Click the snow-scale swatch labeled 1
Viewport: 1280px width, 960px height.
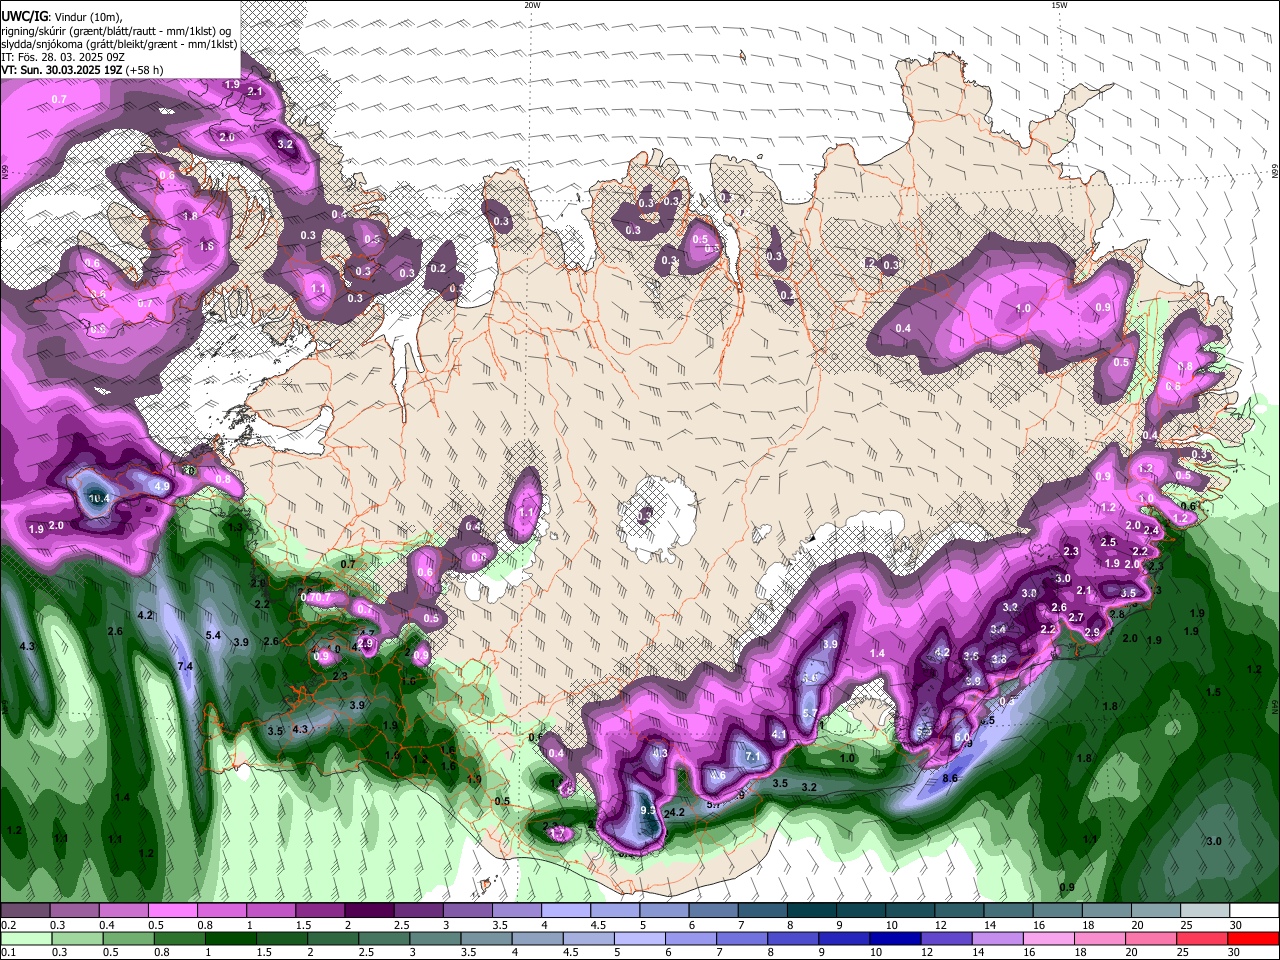[270, 910]
